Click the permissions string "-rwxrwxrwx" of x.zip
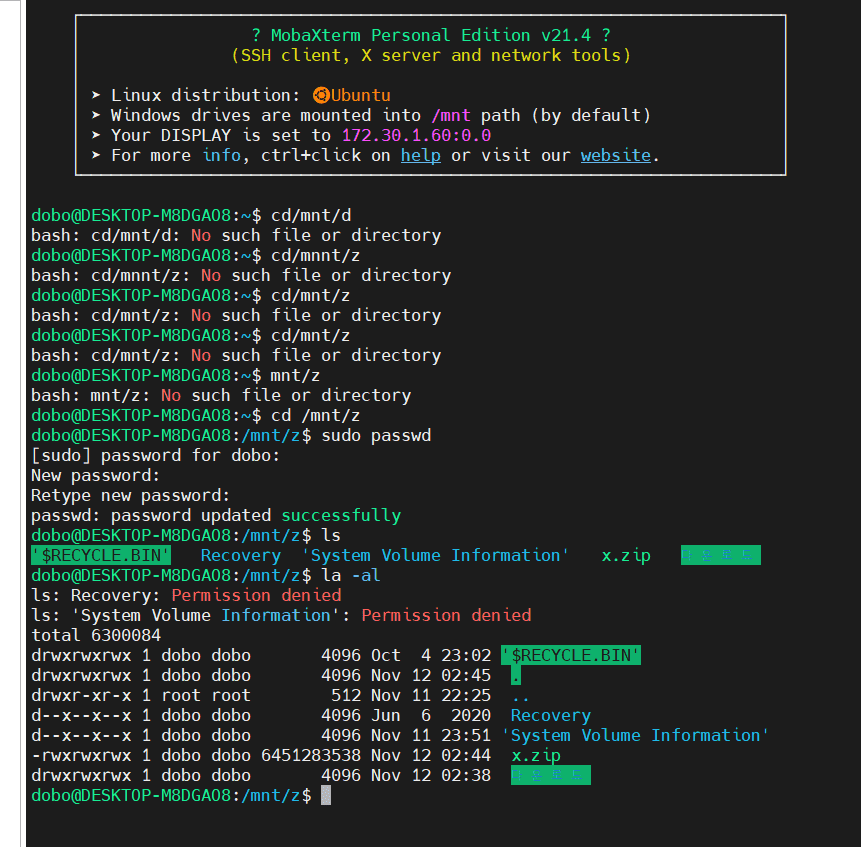861x847 pixels. 81,756
